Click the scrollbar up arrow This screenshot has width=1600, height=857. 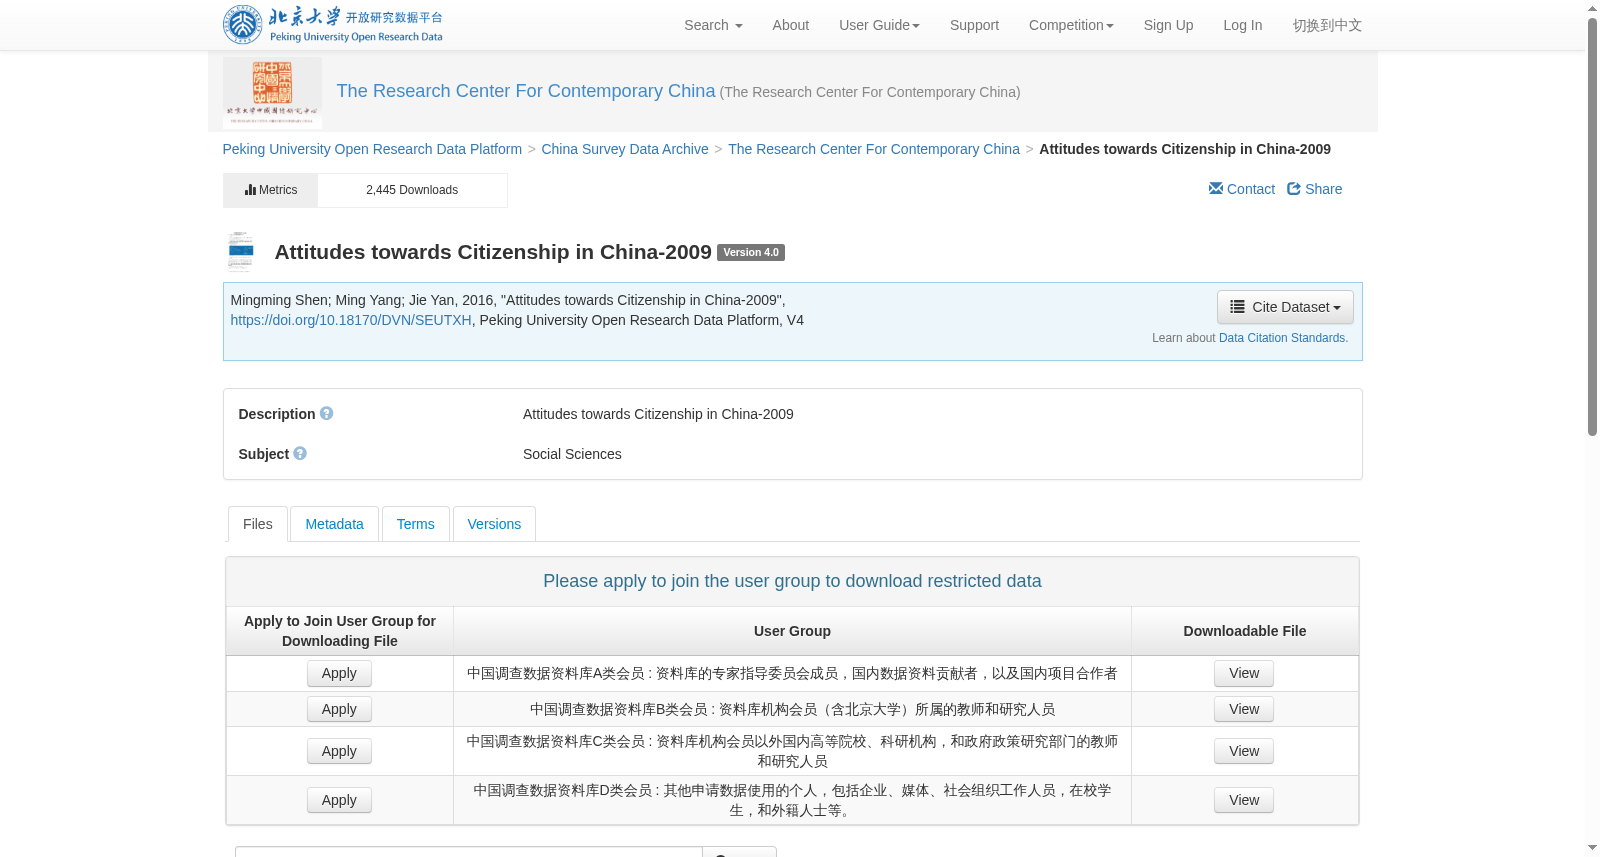pyautogui.click(x=1592, y=8)
